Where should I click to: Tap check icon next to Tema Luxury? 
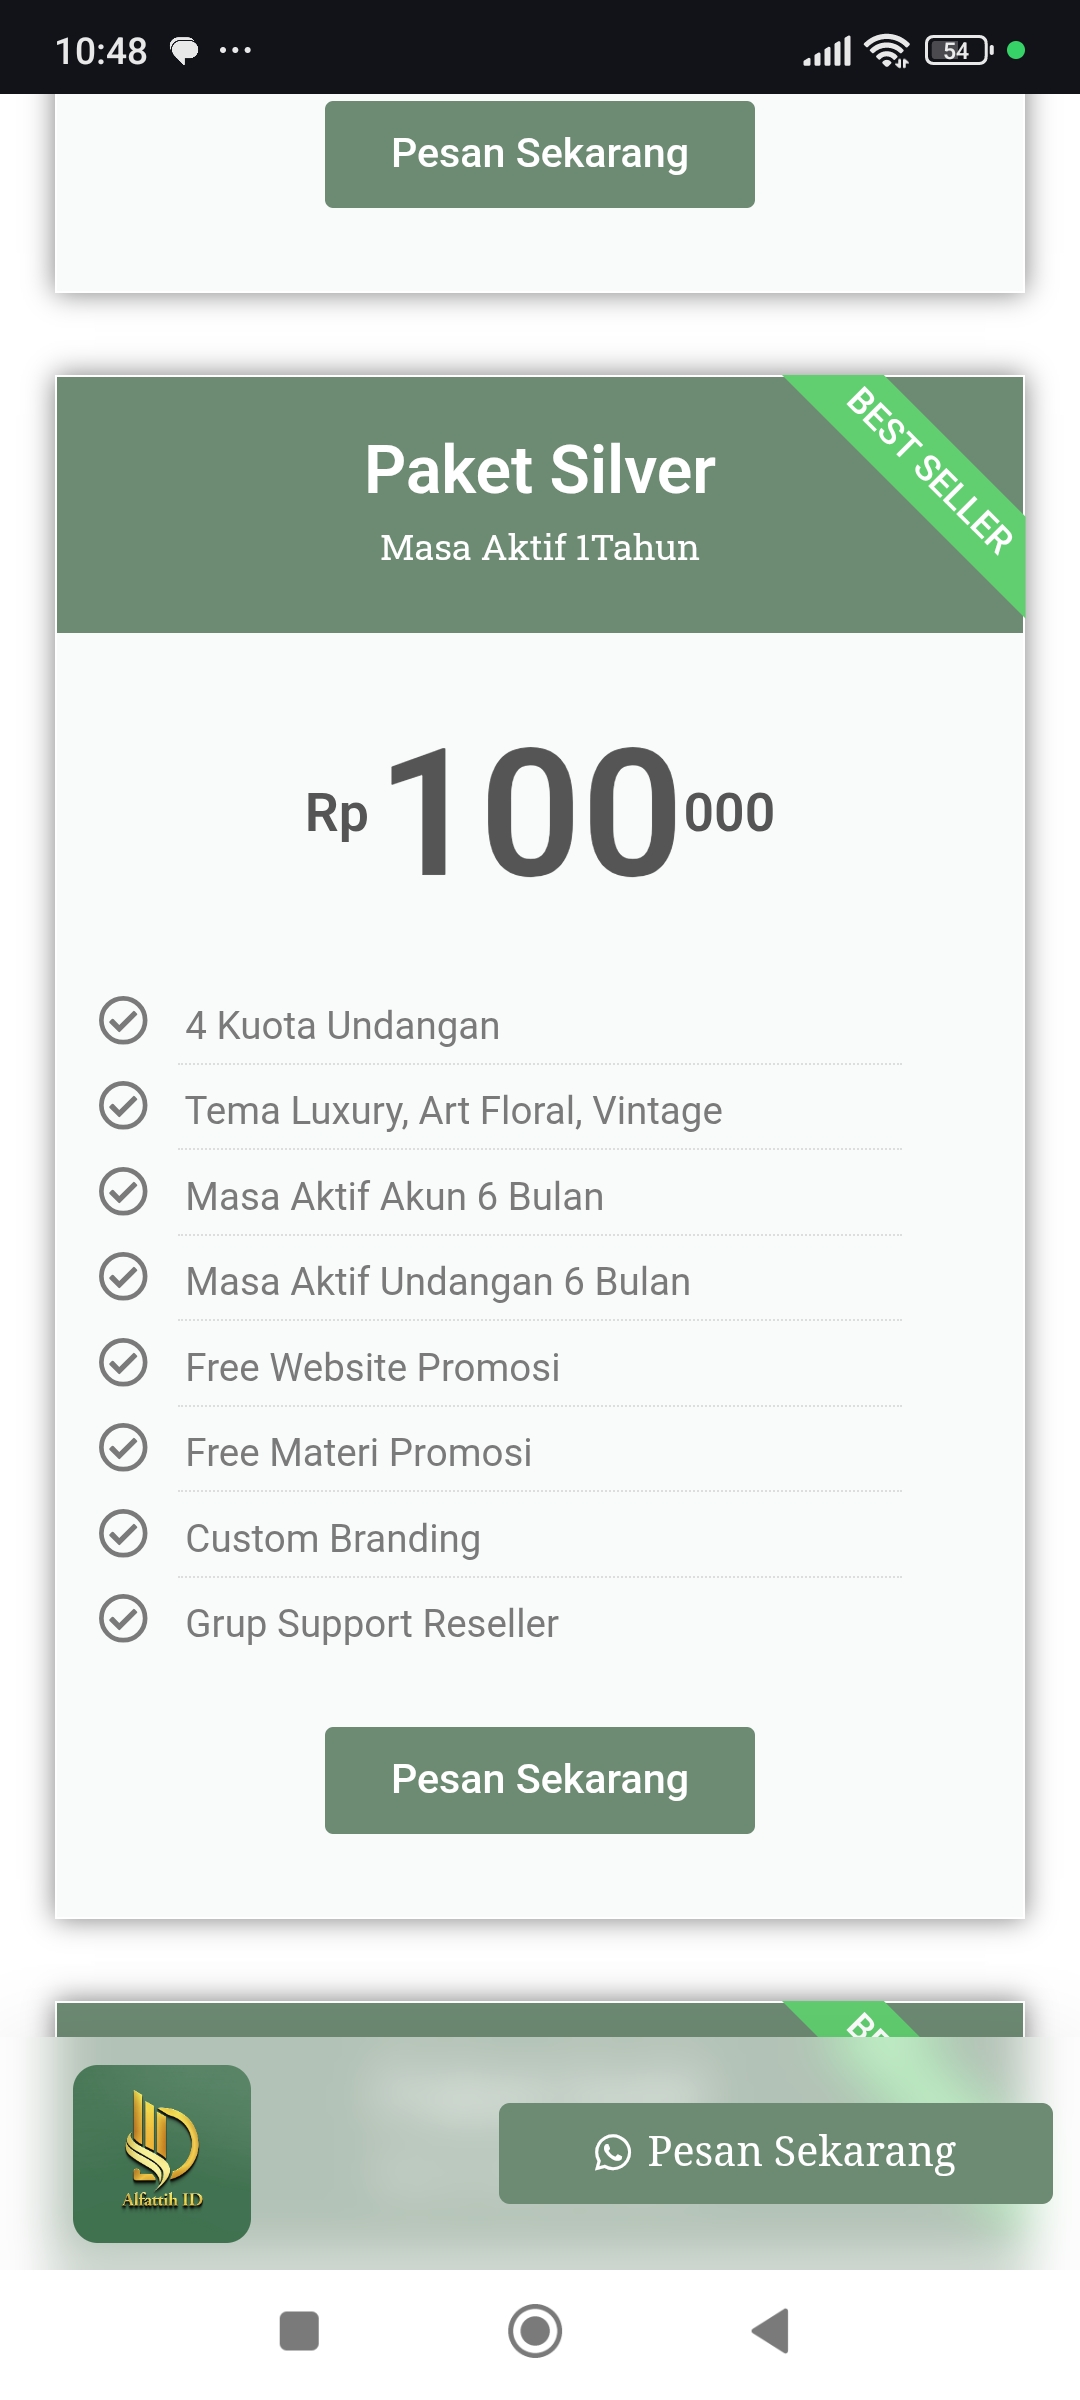click(123, 1106)
